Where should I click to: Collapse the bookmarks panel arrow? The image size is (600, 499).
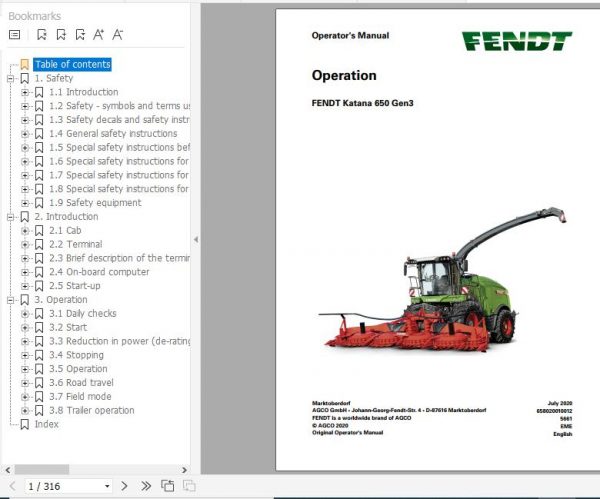click(x=196, y=240)
